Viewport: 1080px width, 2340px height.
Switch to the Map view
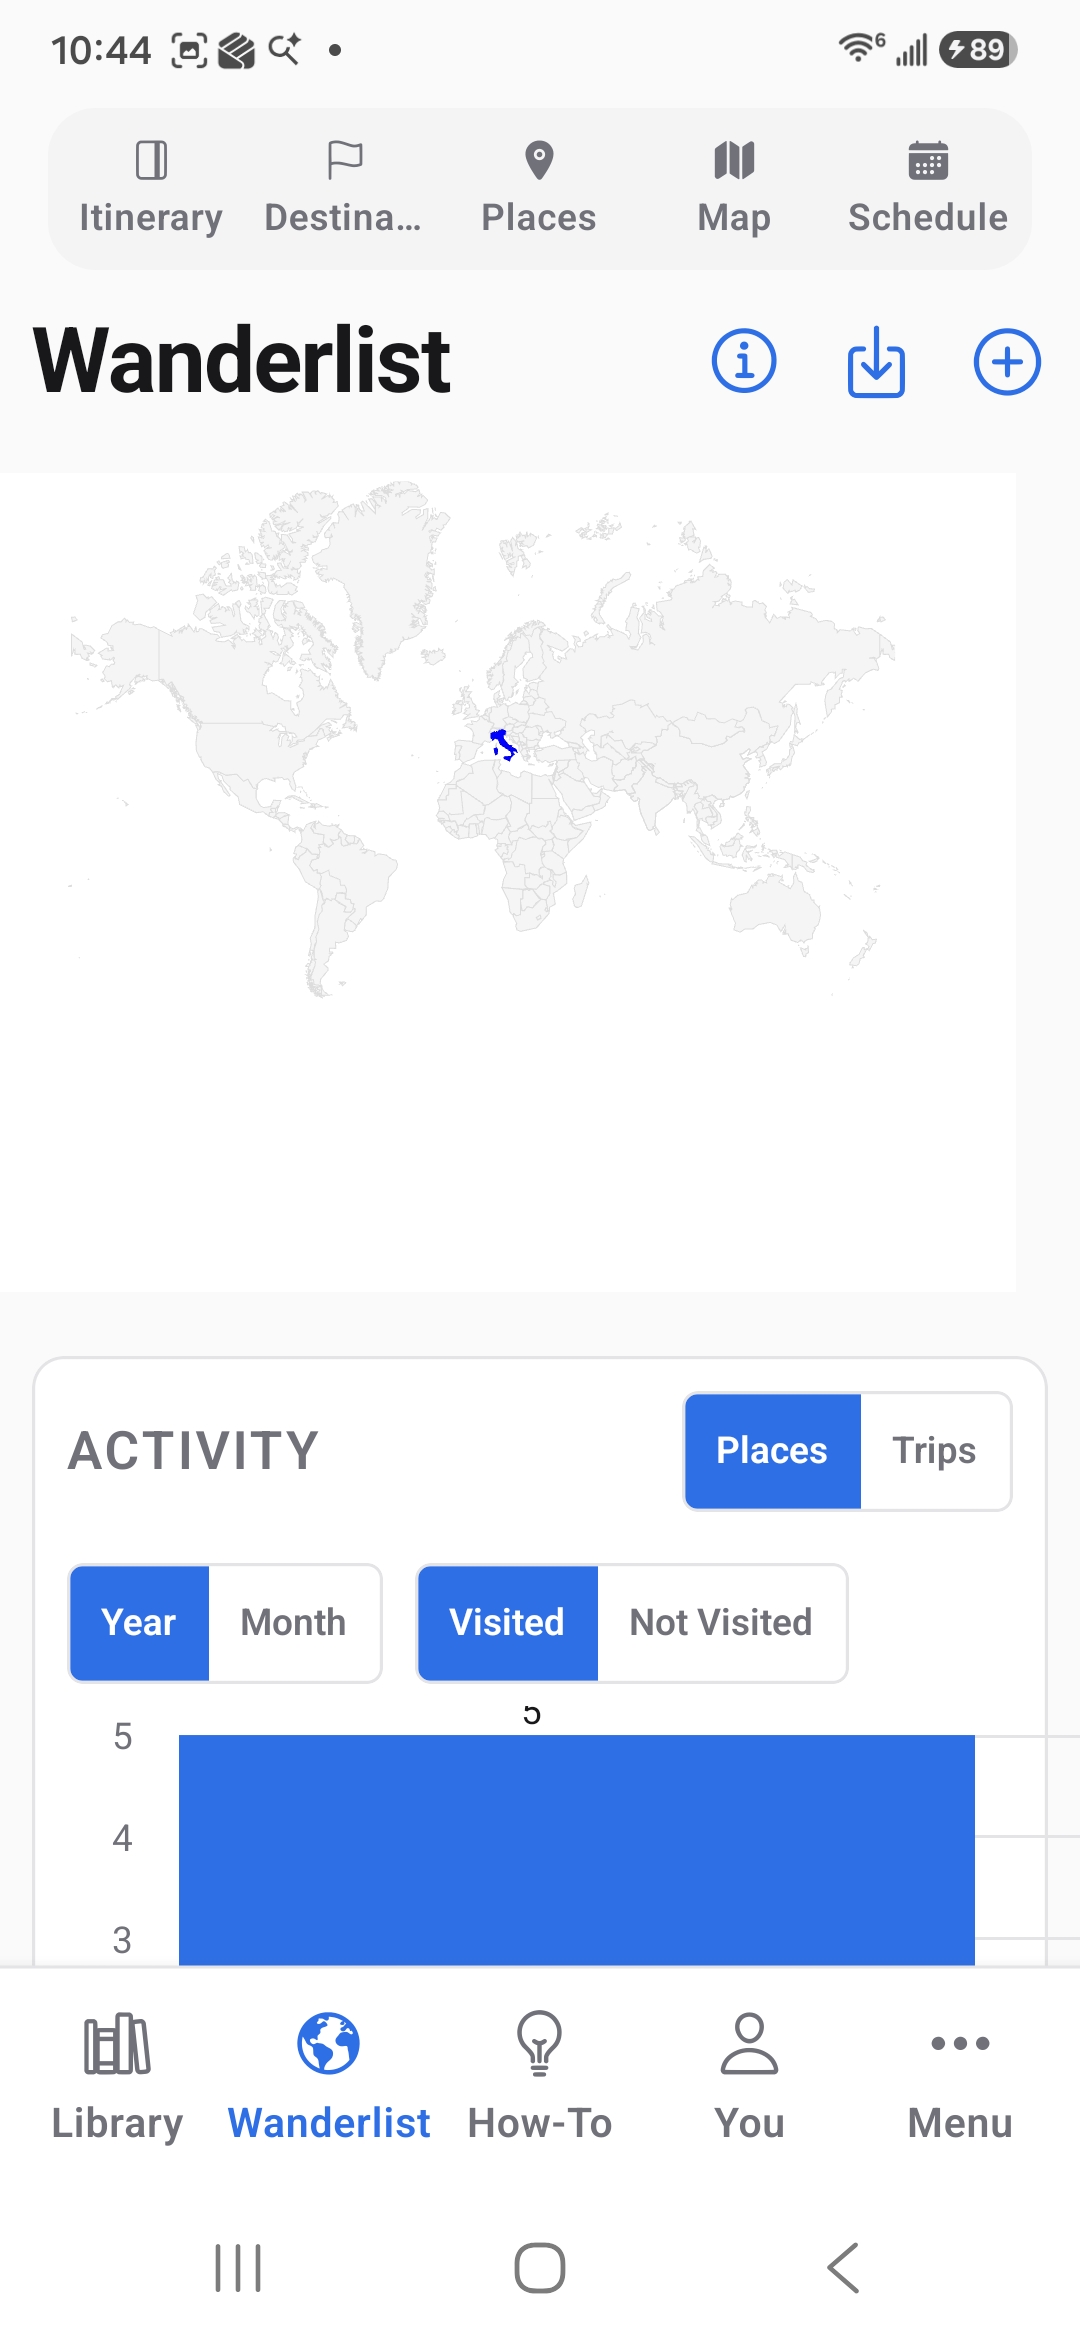tap(734, 188)
